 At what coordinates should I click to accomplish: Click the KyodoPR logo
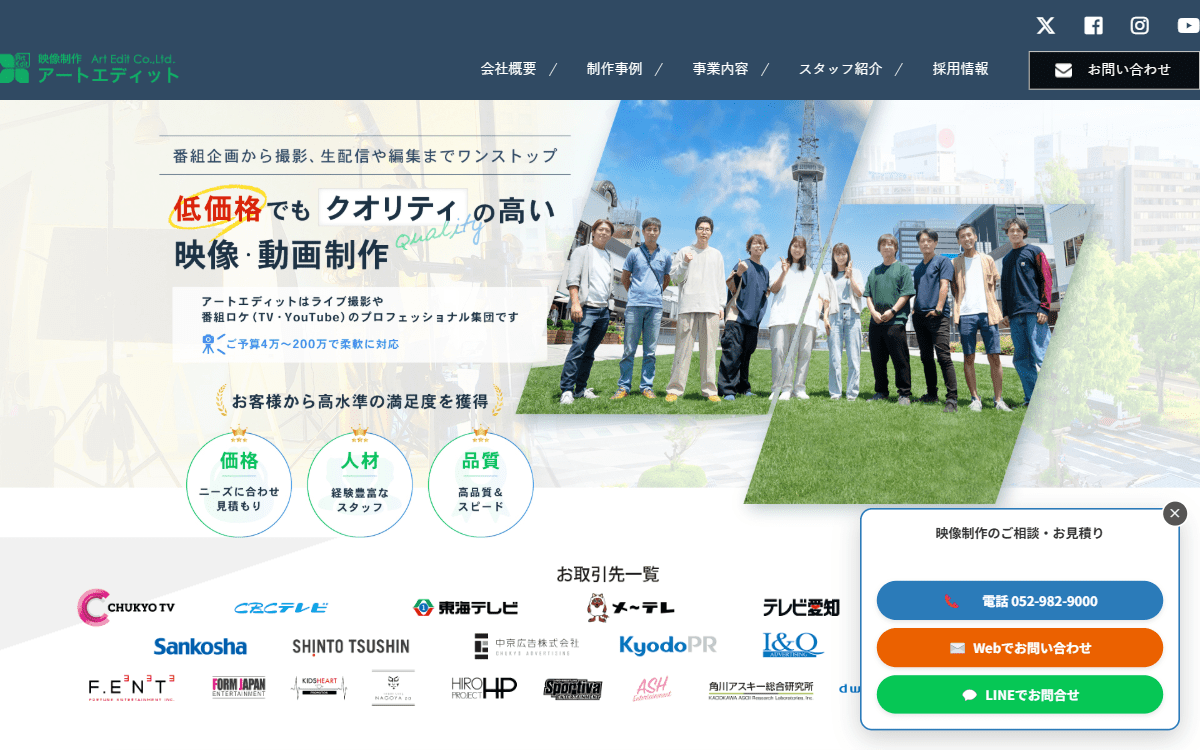coord(668,645)
